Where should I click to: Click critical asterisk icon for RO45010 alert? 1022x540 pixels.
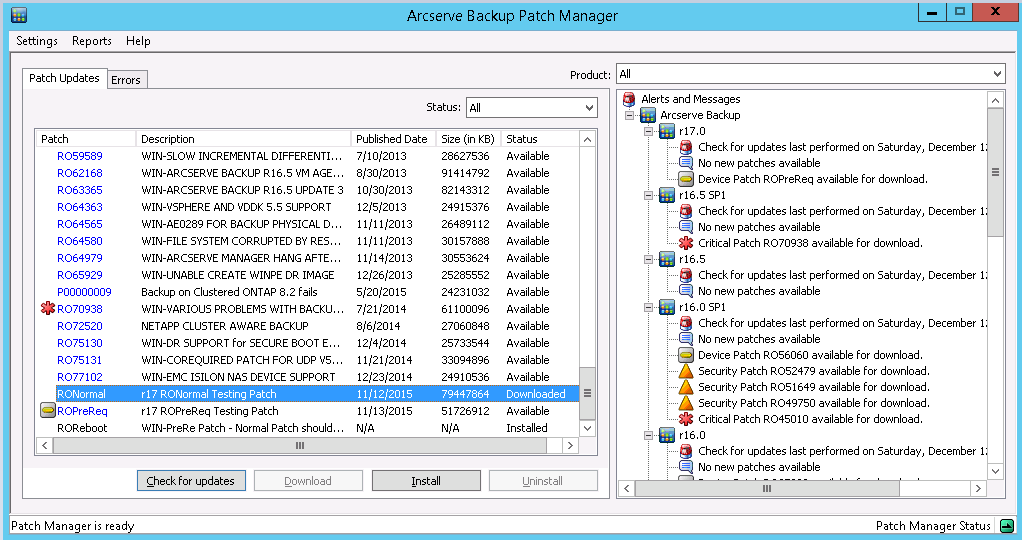(x=686, y=419)
